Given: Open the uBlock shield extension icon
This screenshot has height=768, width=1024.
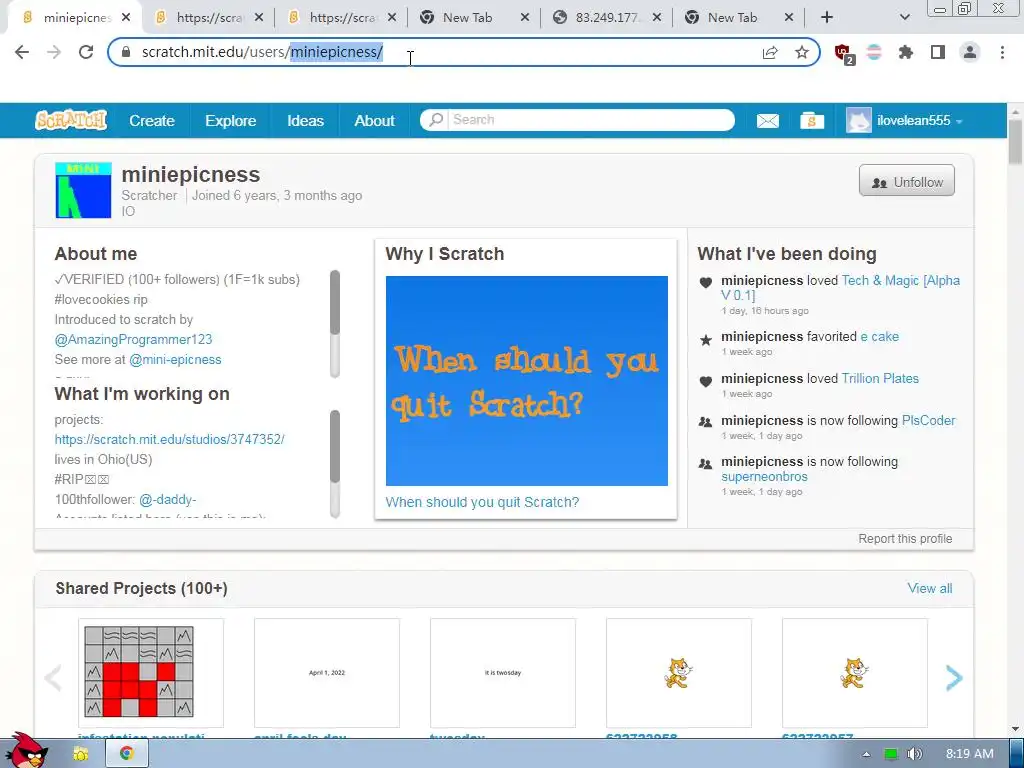Looking at the screenshot, I should point(843,53).
